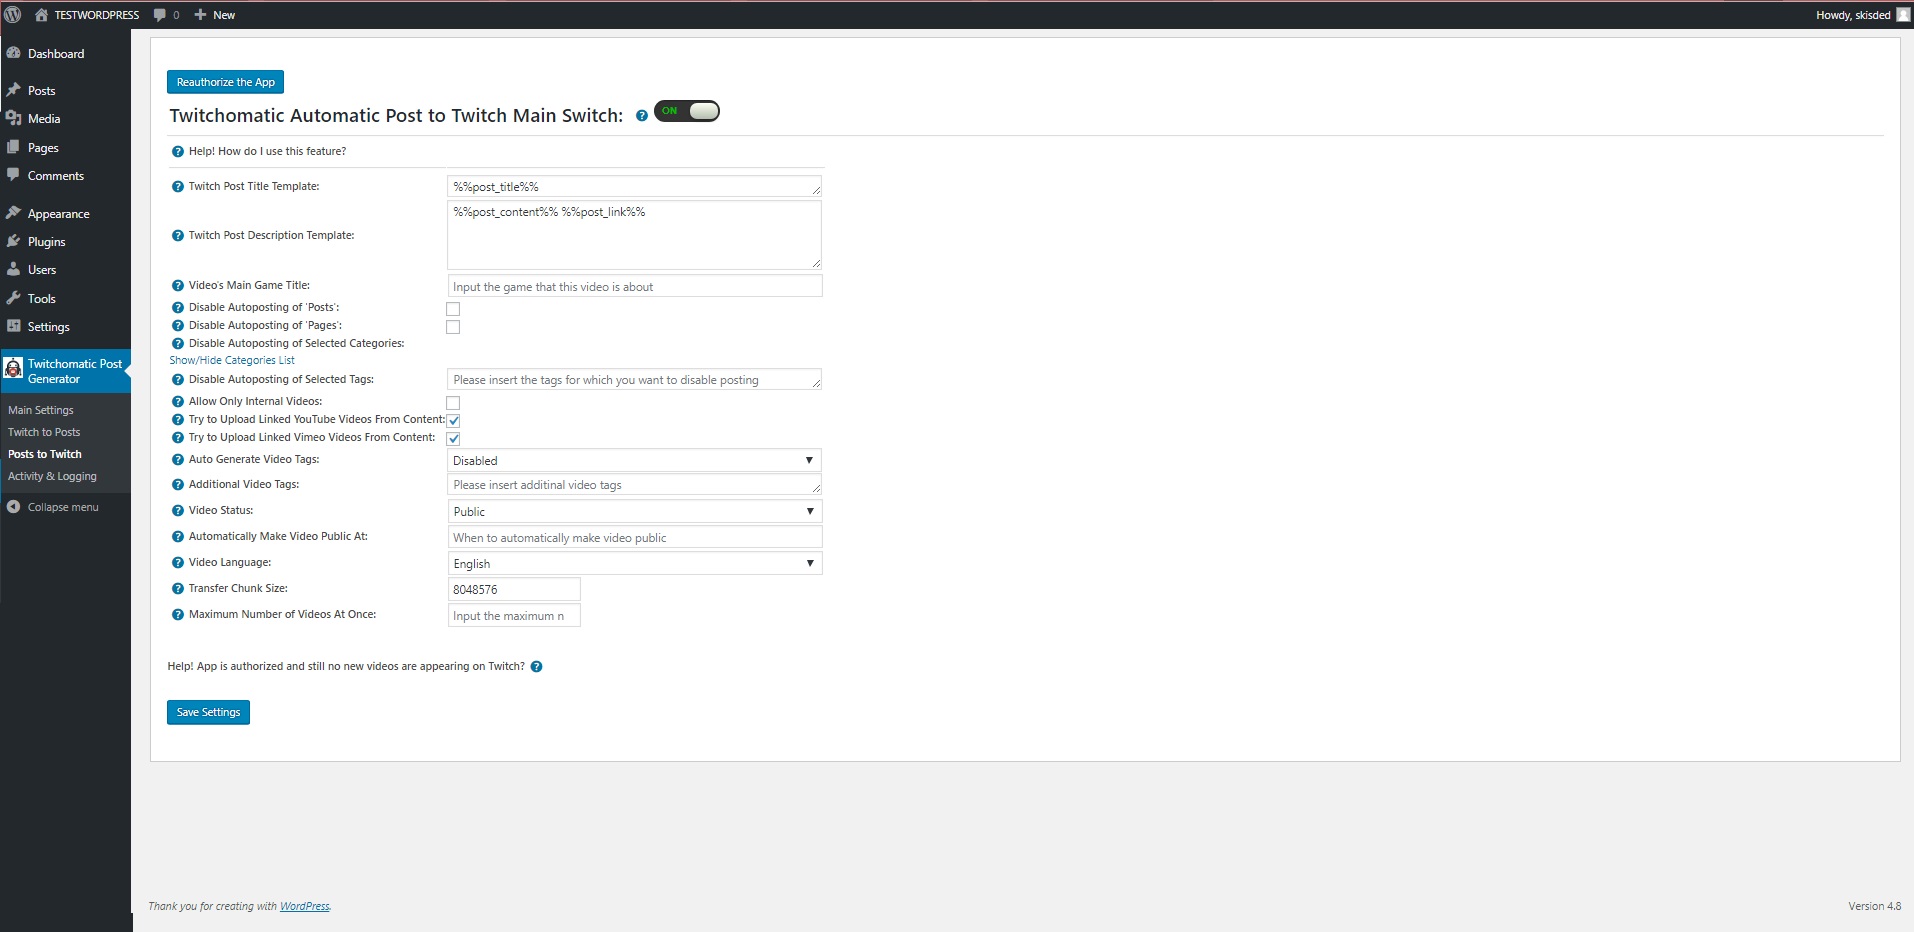The height and width of the screenshot is (932, 1914).
Task: Click the WordPress logo icon
Action: pos(13,15)
